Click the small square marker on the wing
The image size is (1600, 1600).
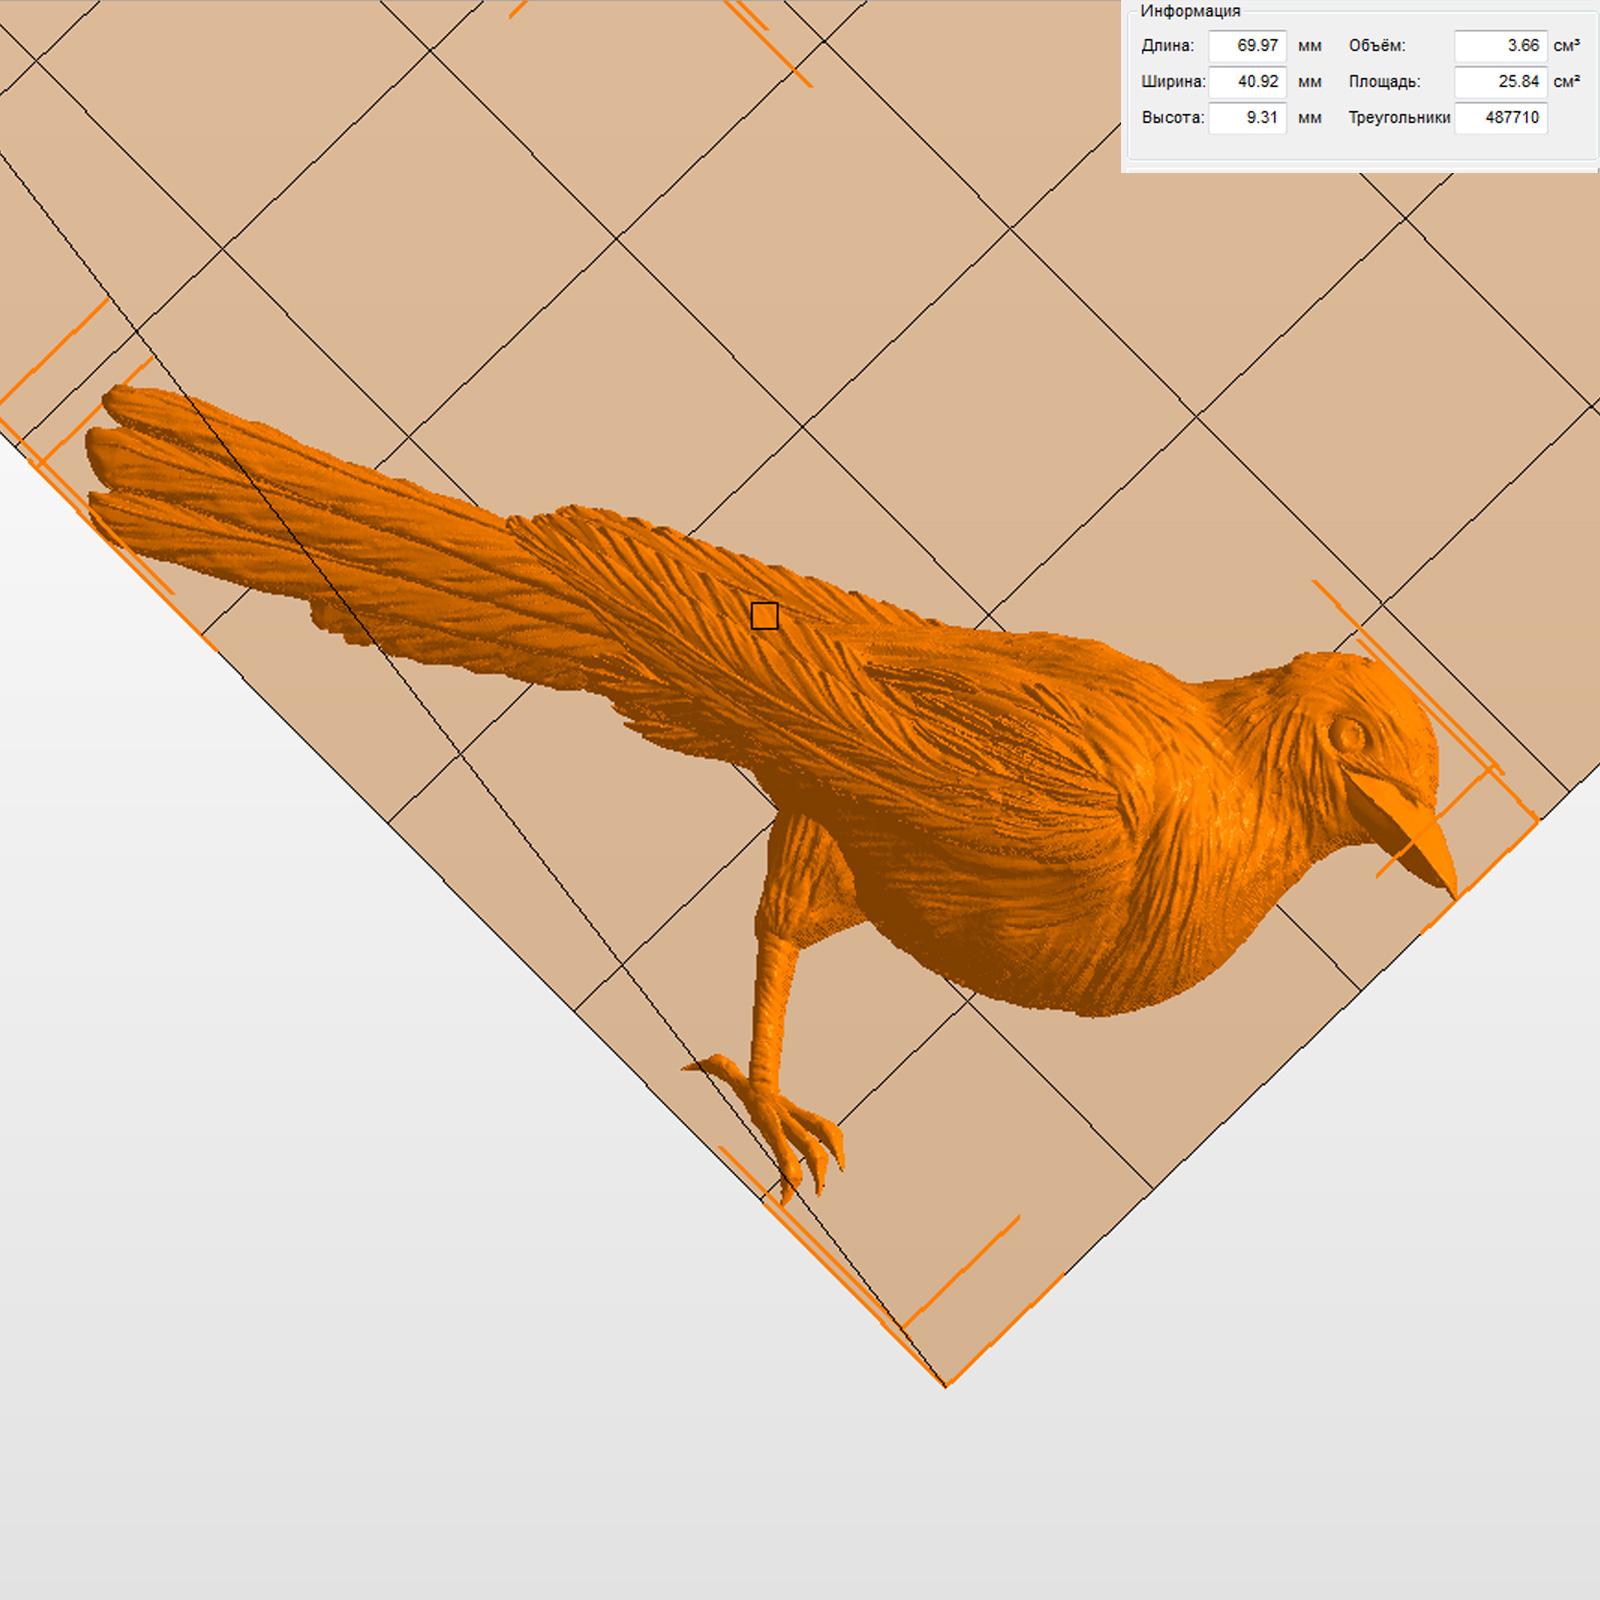click(764, 616)
